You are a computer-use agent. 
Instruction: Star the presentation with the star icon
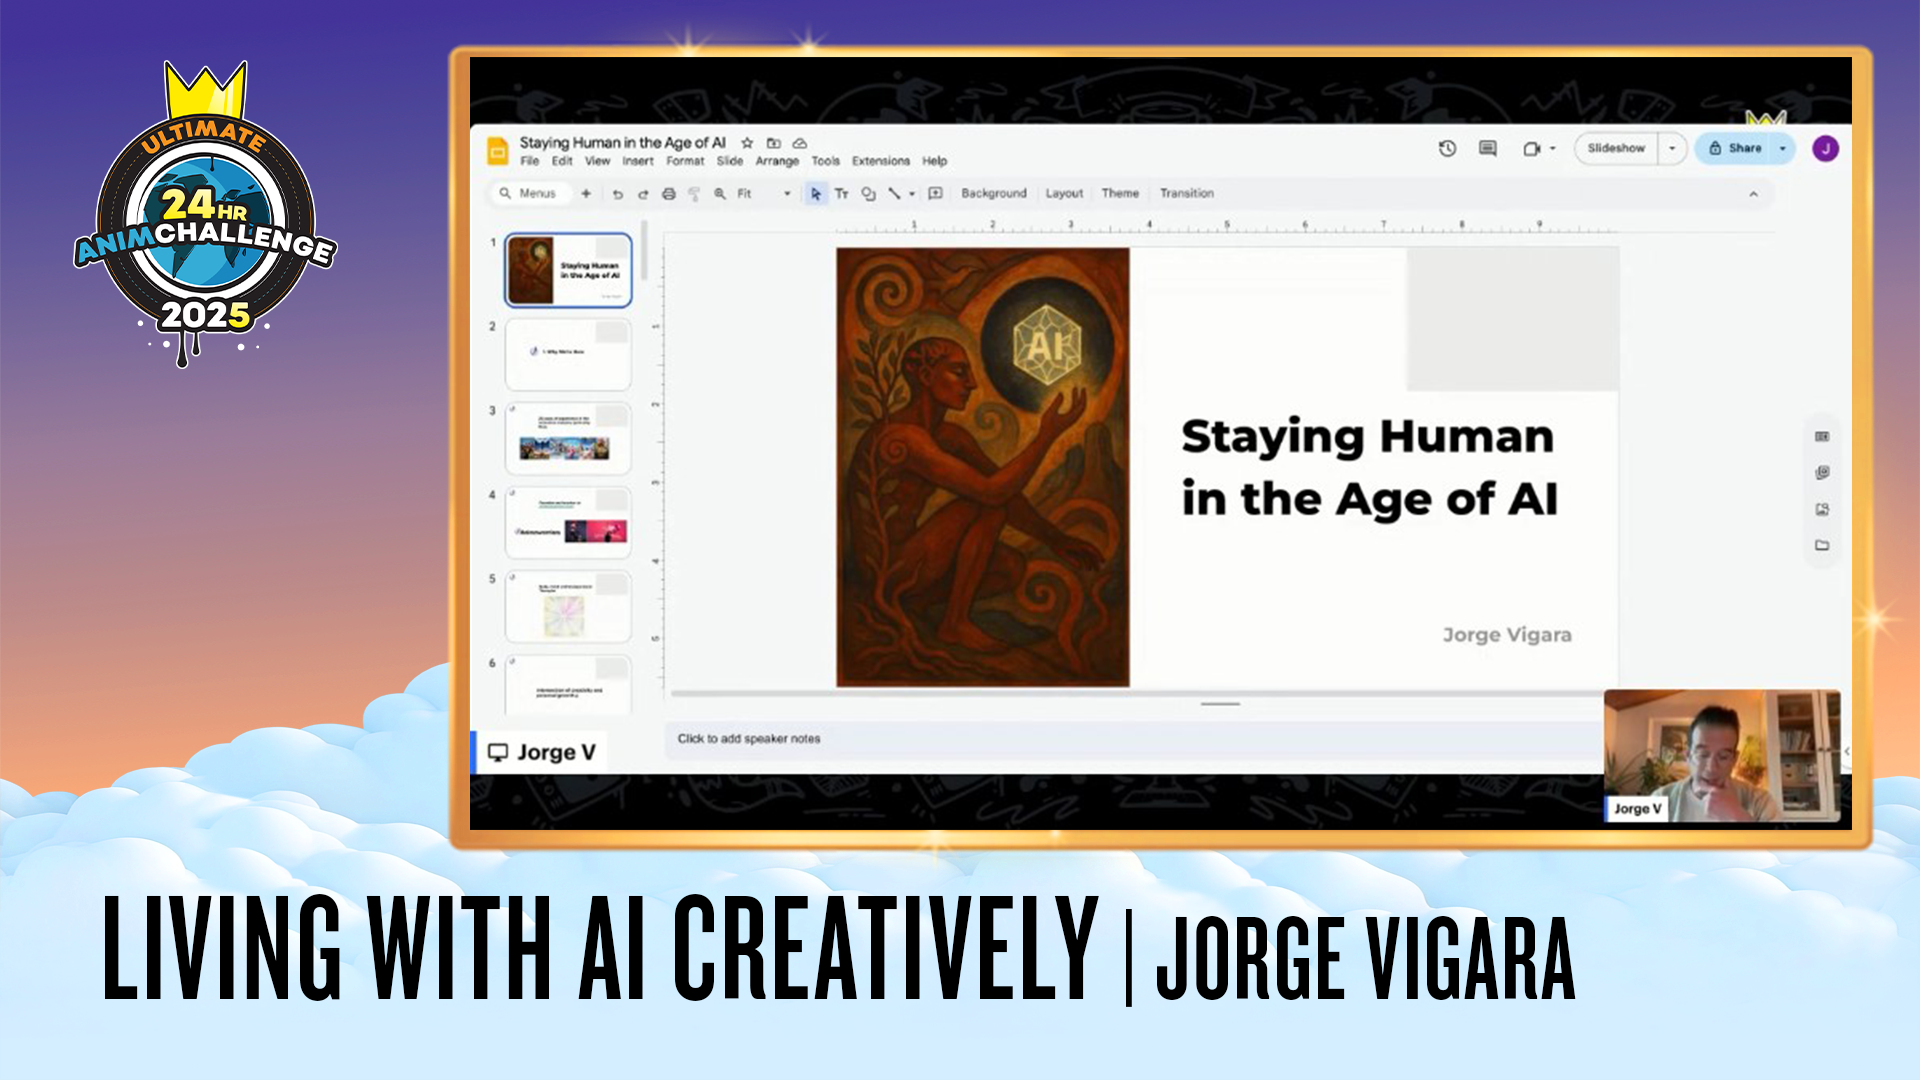746,143
